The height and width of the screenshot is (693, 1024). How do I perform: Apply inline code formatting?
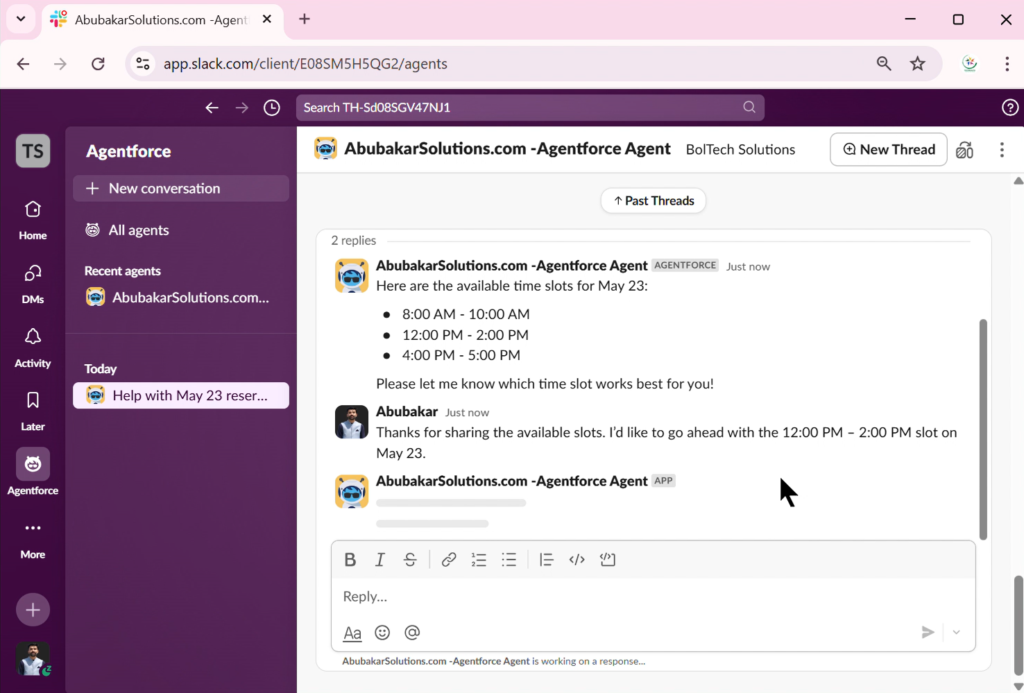(x=577, y=560)
